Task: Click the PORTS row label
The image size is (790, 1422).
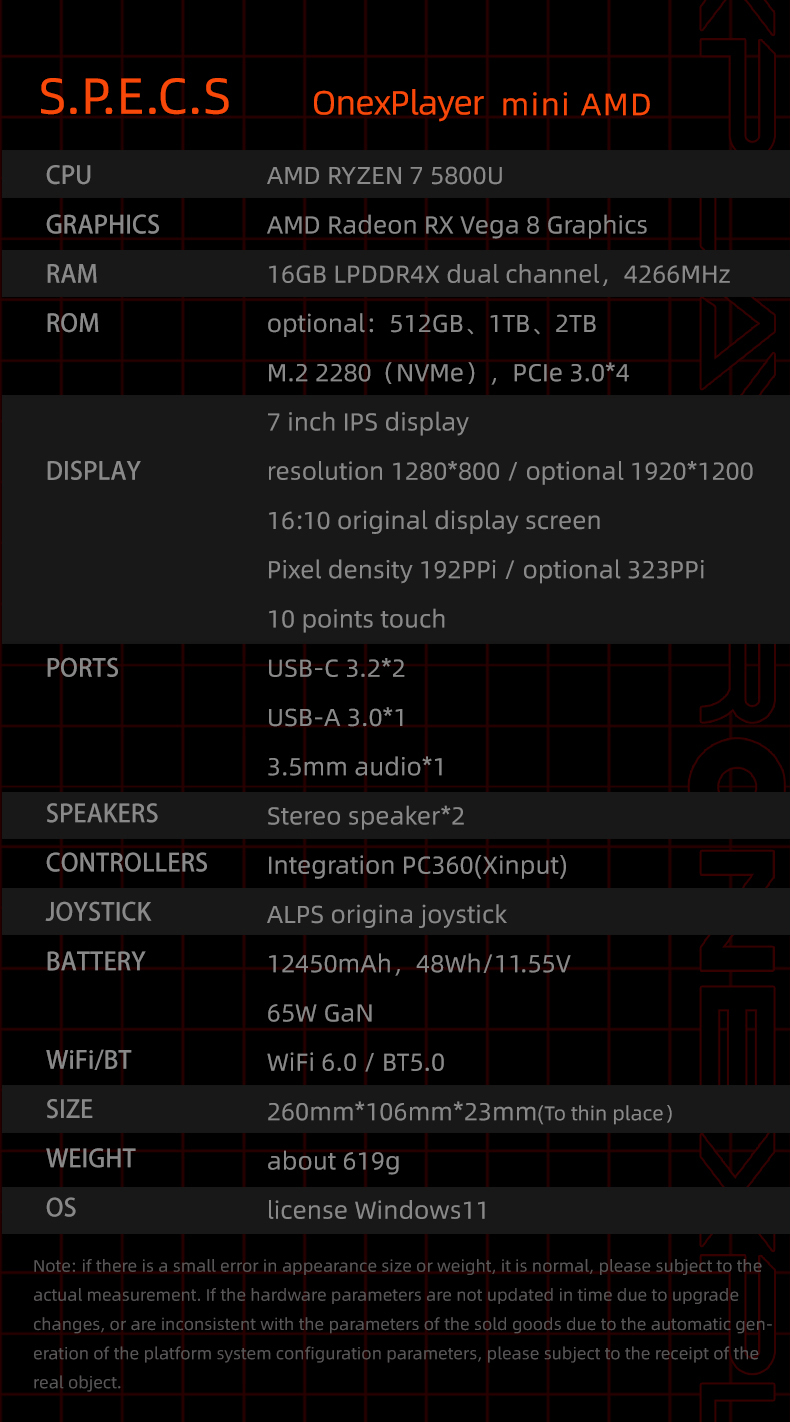Action: pyautogui.click(x=82, y=668)
